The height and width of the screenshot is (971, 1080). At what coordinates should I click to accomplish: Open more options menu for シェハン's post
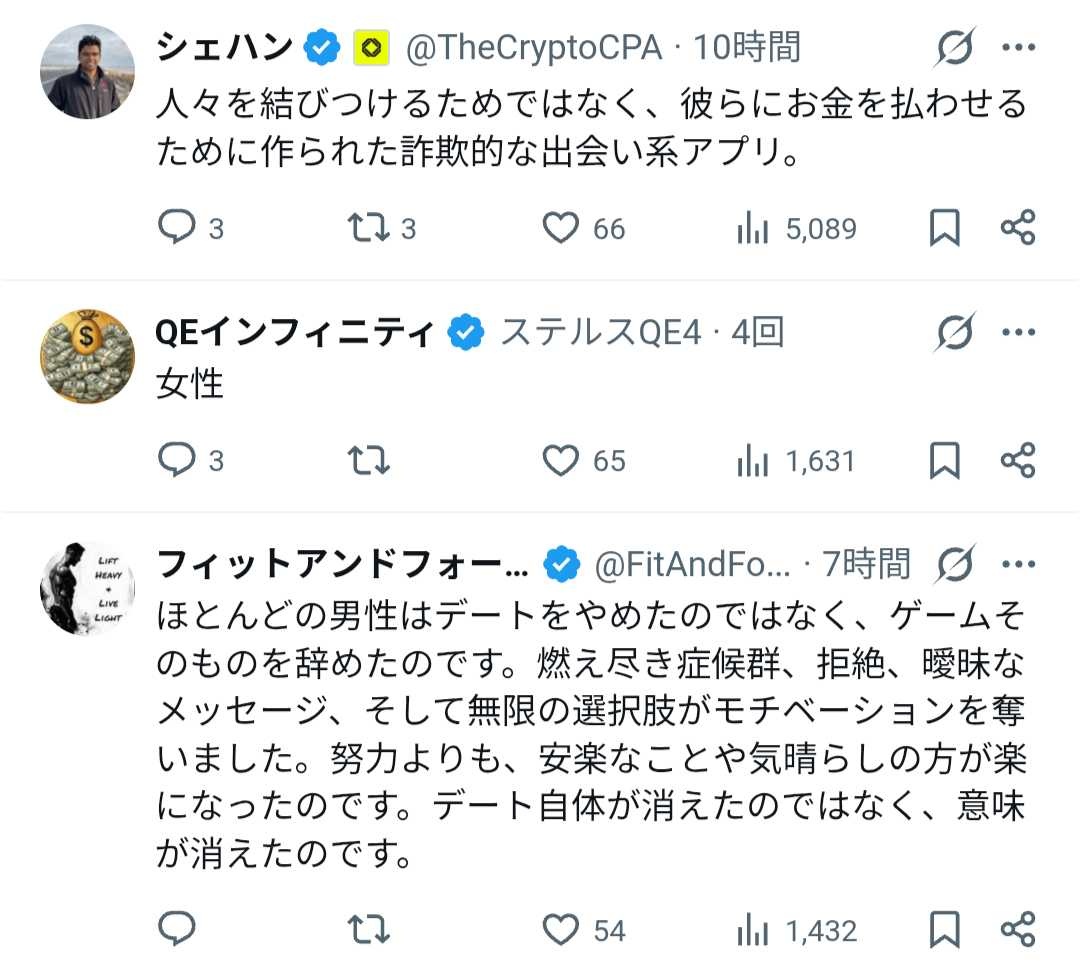click(1018, 48)
